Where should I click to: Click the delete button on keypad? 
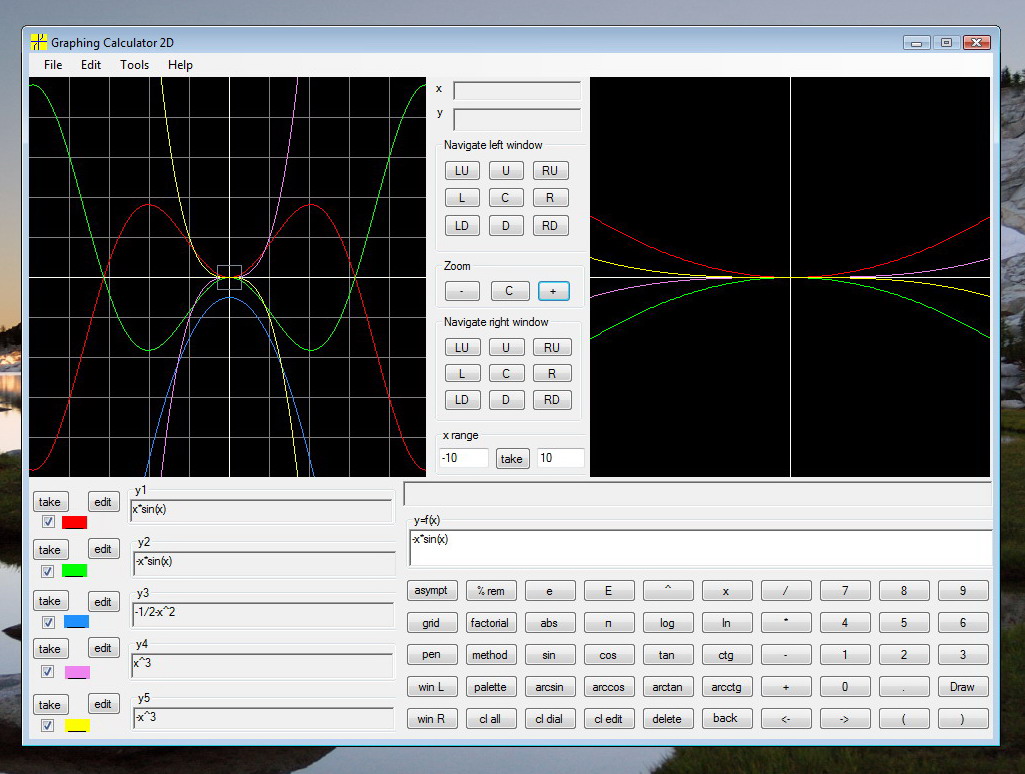[667, 718]
